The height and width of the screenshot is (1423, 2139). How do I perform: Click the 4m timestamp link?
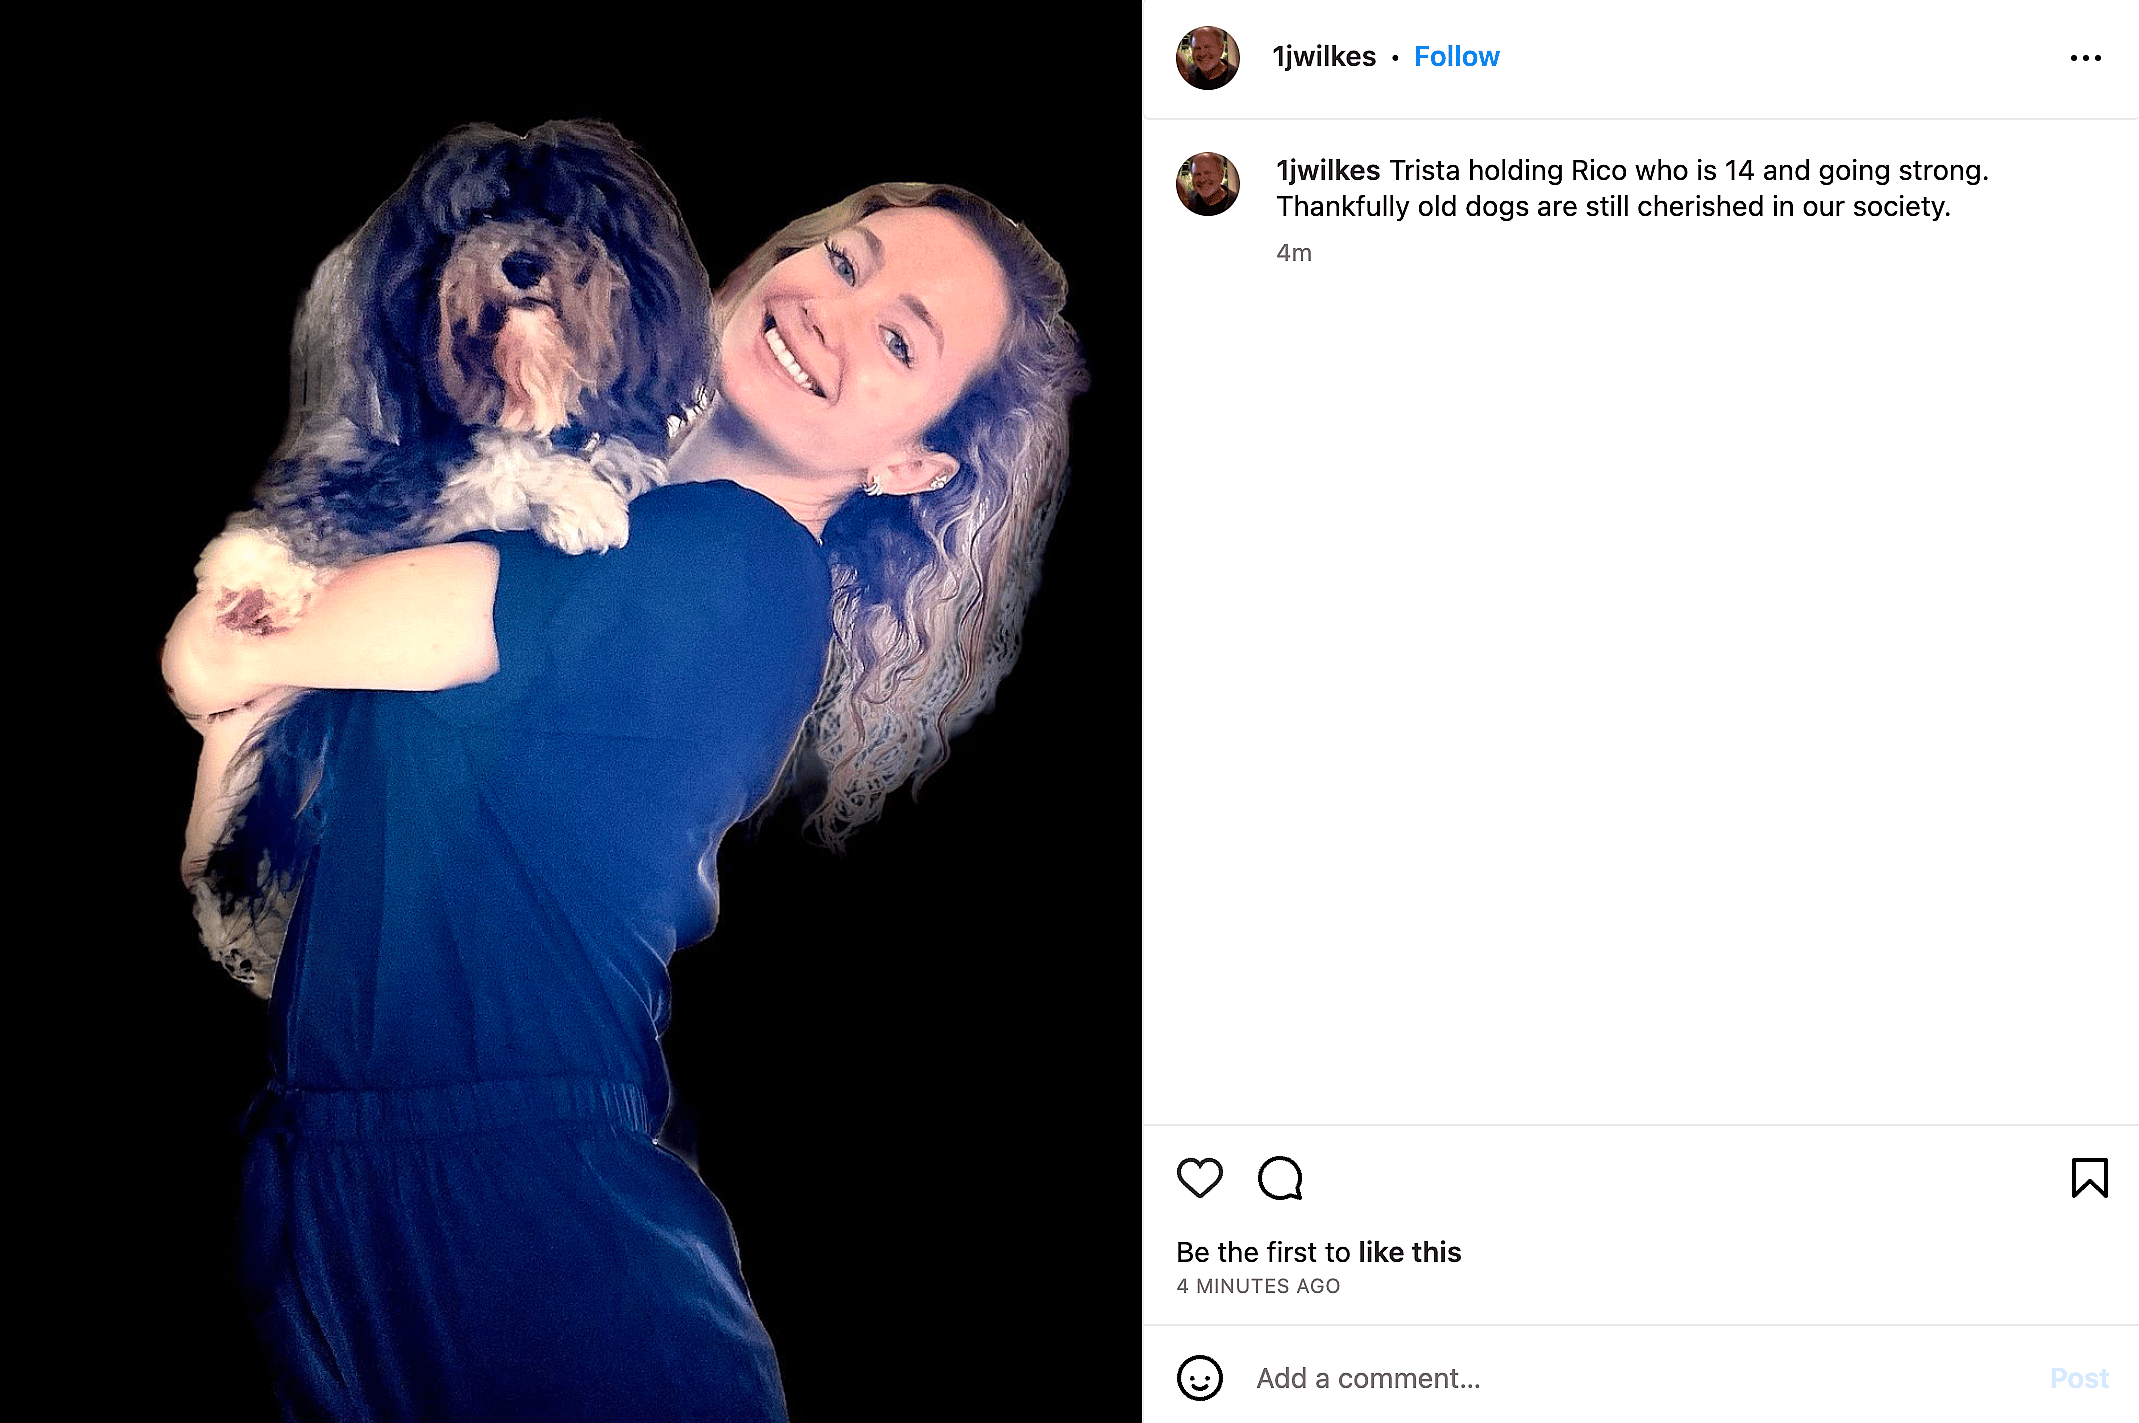click(1295, 253)
